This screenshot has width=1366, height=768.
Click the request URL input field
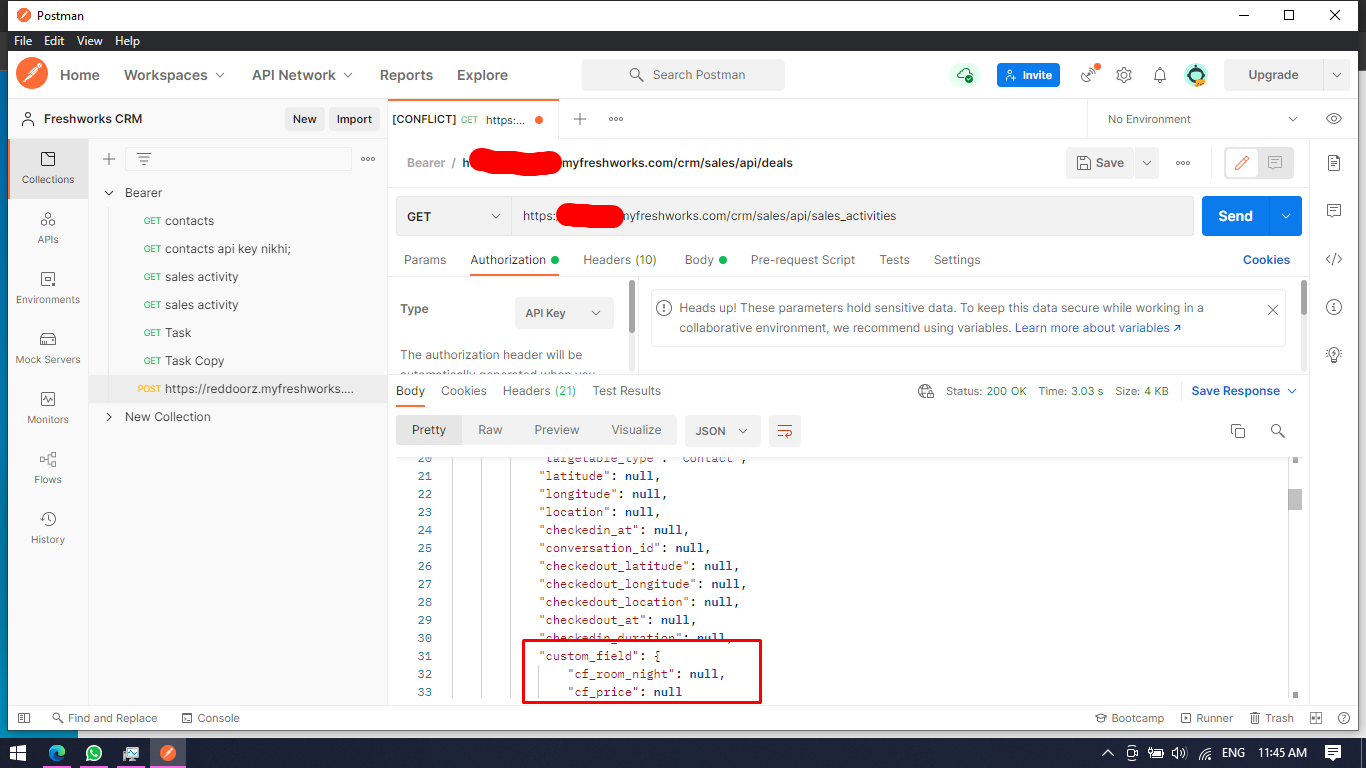852,216
